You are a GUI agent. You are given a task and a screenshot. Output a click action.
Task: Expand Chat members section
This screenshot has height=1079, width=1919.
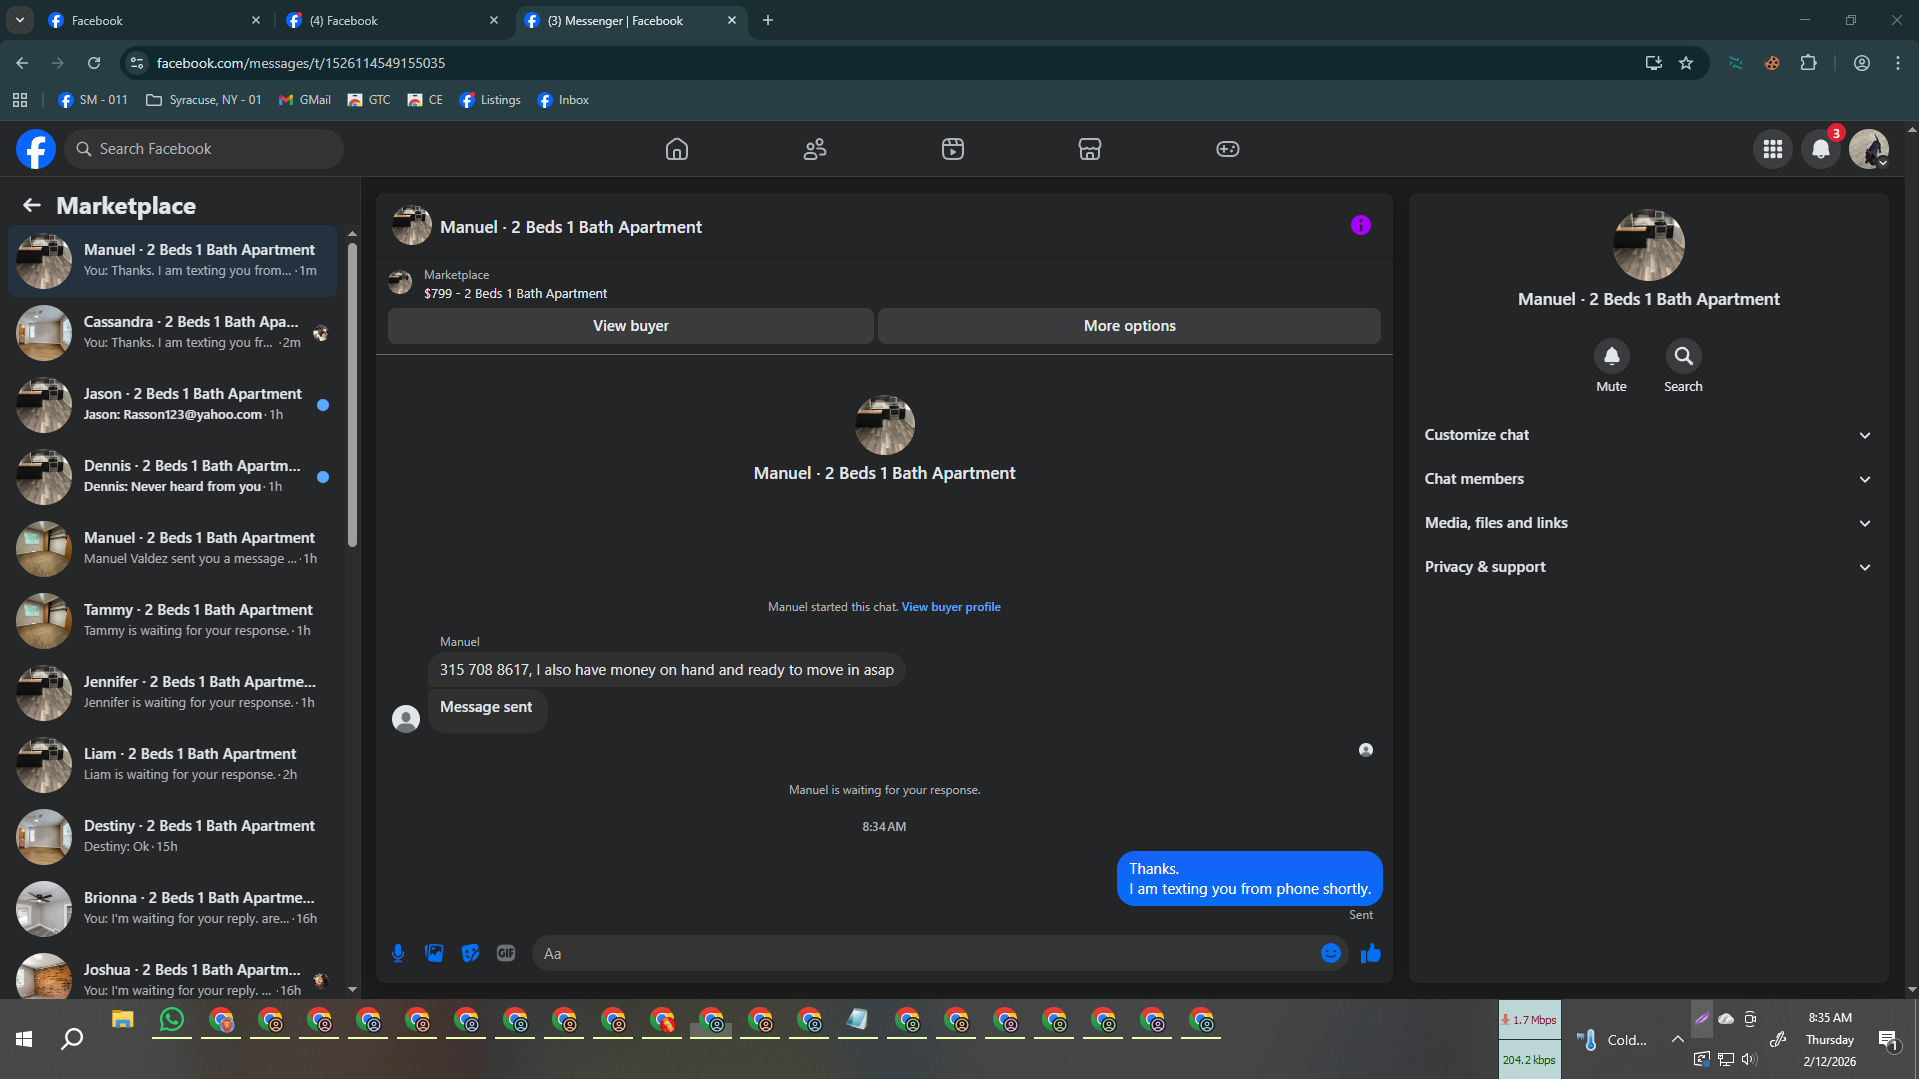pyautogui.click(x=1648, y=479)
